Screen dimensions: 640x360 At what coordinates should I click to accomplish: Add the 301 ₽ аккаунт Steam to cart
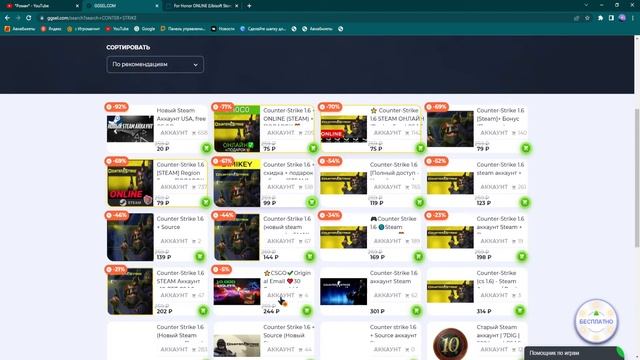(x=416, y=311)
